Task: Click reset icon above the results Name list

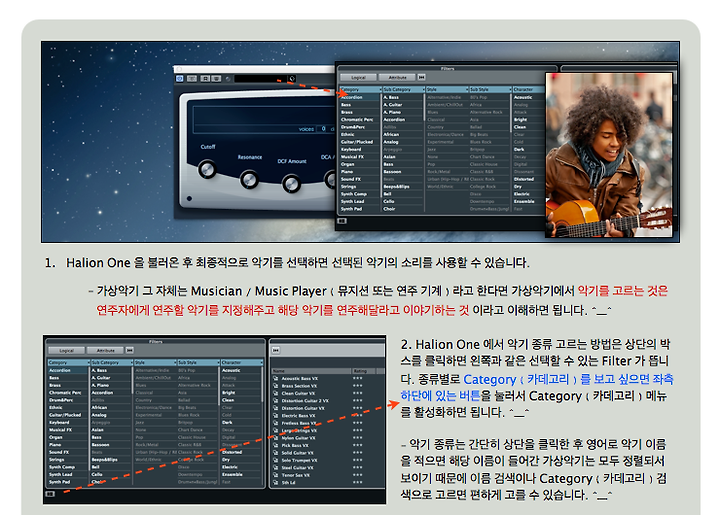Action: tap(276, 350)
